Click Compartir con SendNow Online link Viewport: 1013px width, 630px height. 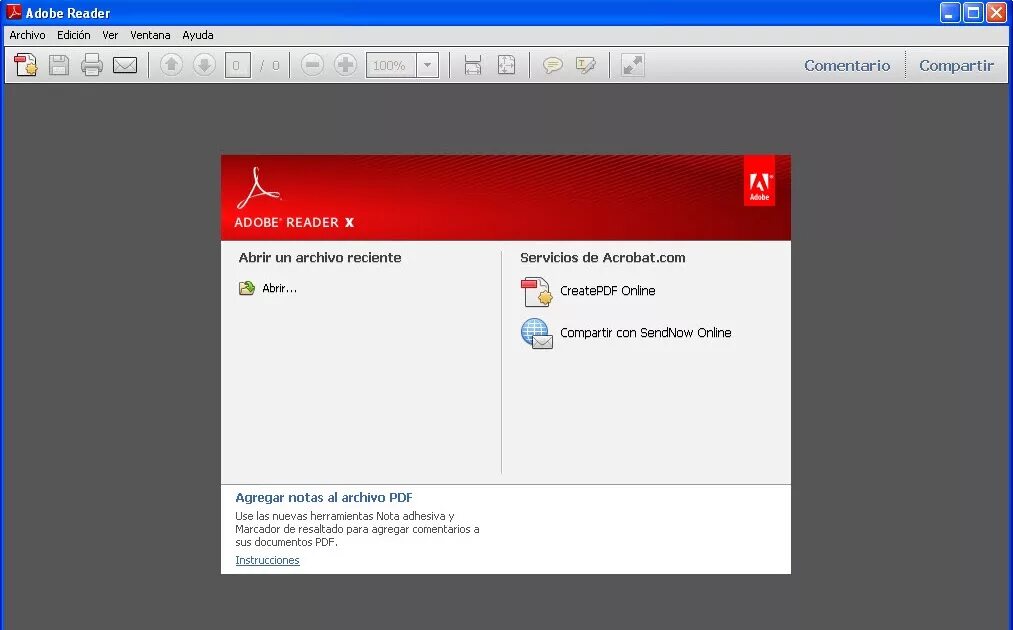(645, 333)
